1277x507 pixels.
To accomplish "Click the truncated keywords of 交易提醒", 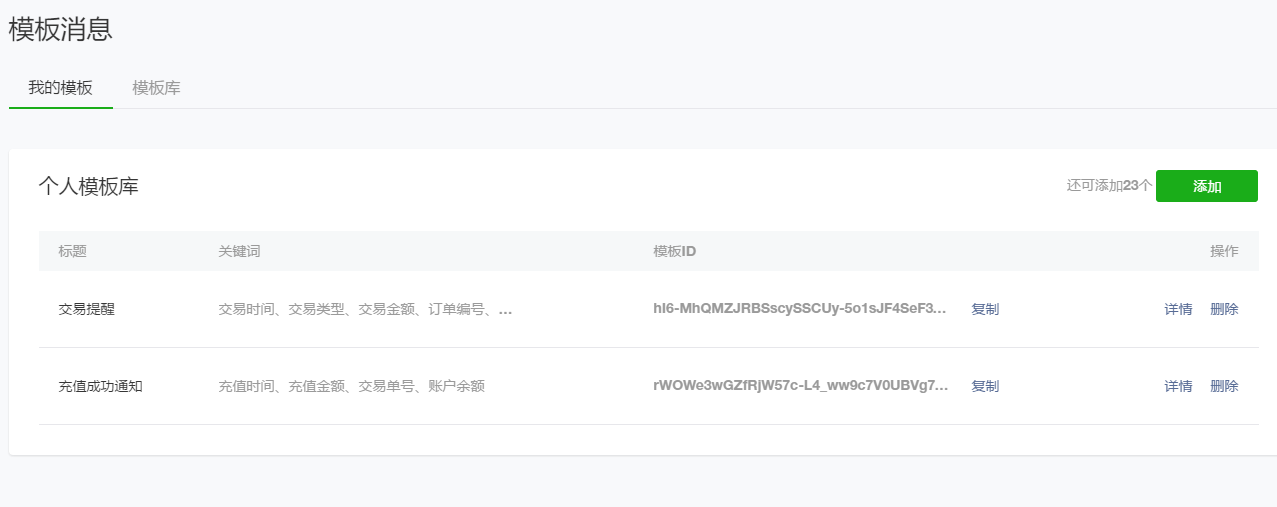I will (365, 309).
